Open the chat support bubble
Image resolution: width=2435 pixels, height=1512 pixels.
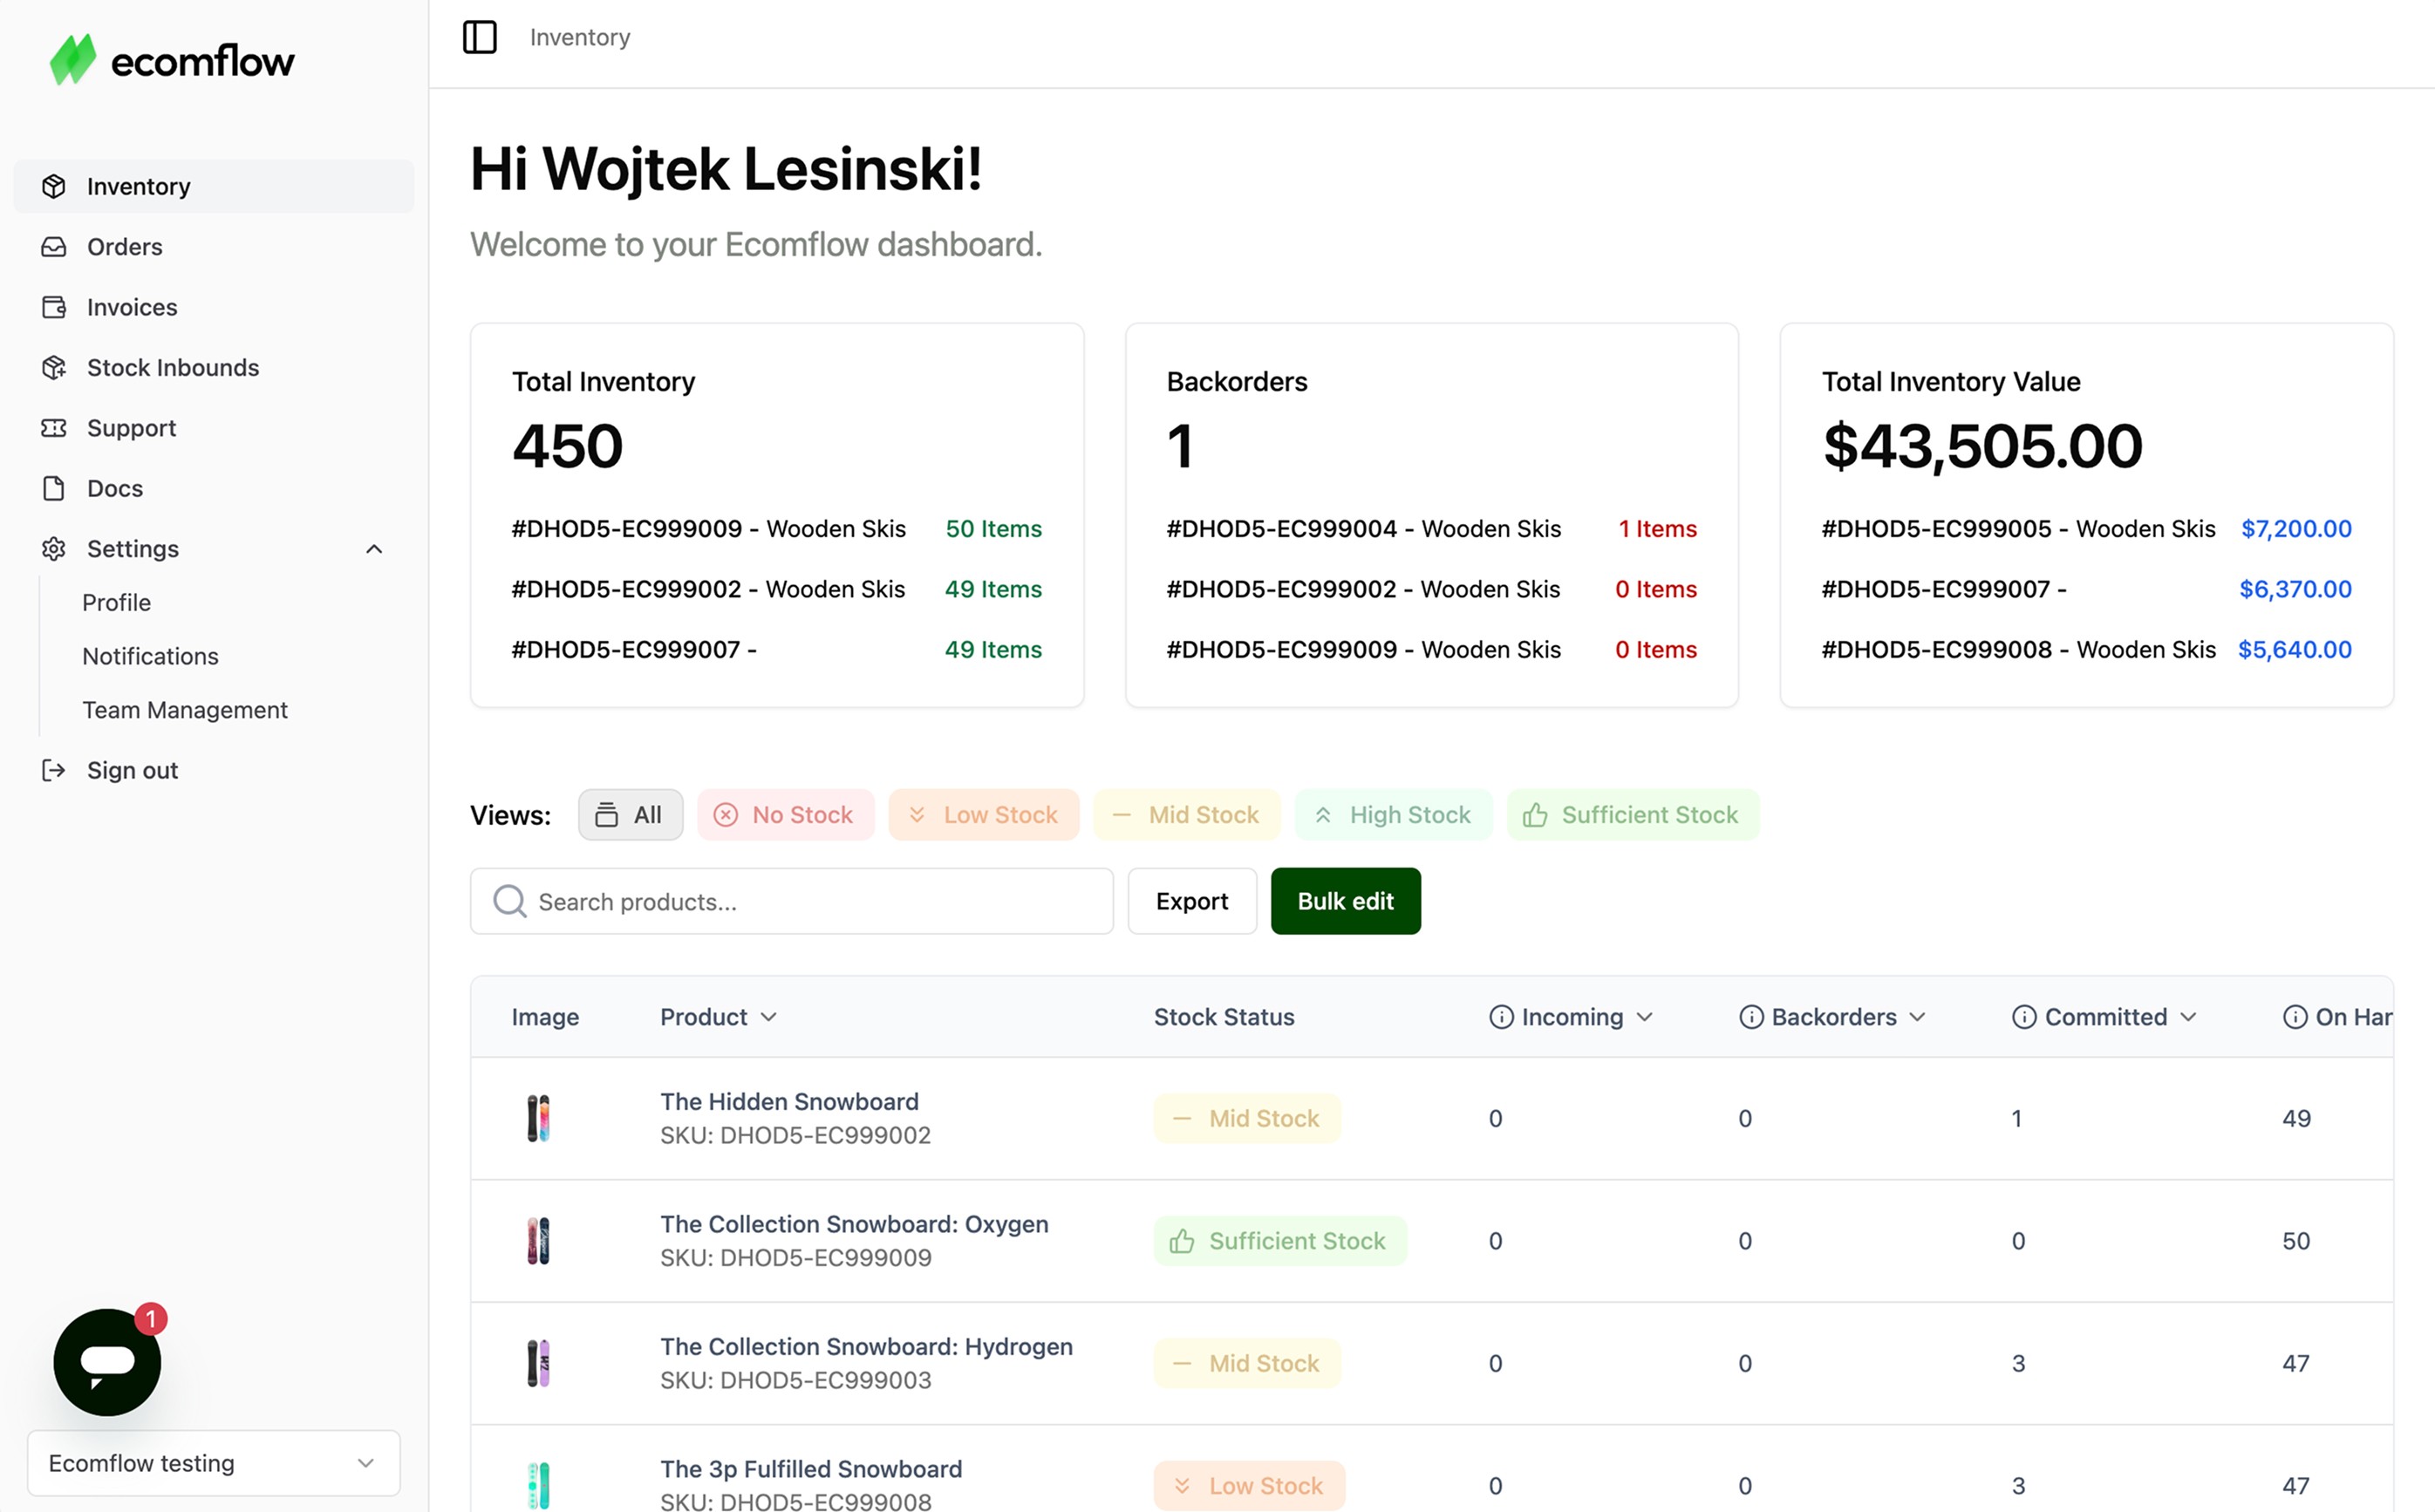pos(107,1362)
